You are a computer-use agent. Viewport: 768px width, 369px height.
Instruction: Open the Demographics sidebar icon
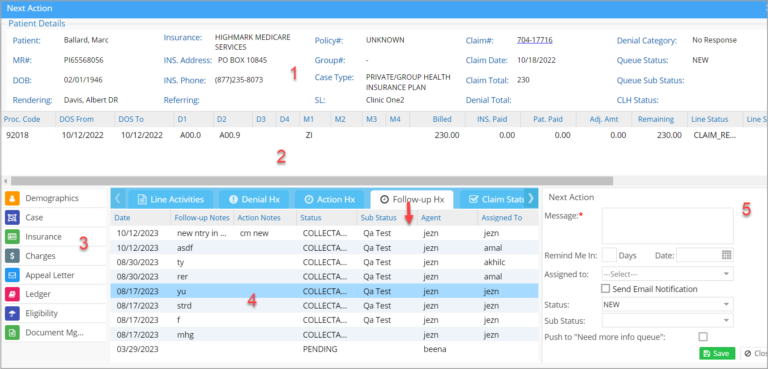[x=12, y=198]
